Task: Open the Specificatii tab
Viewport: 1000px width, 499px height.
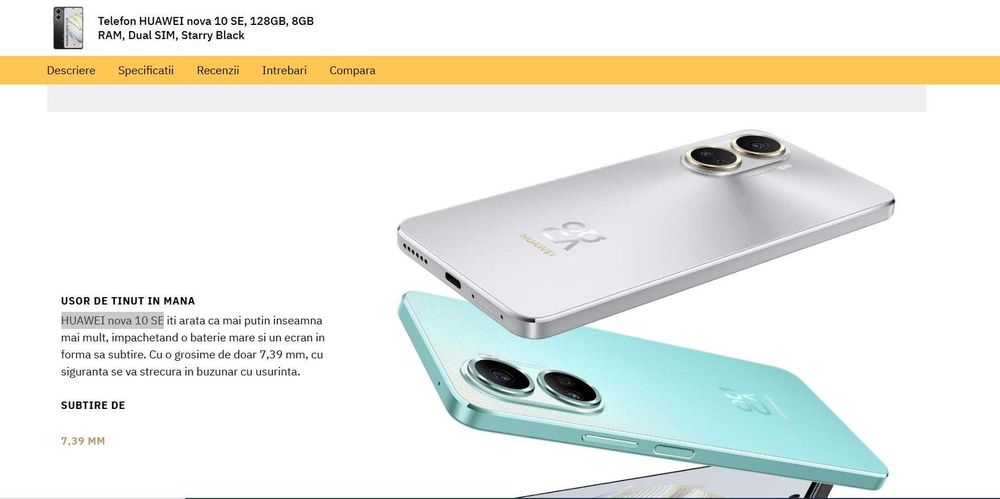Action: 145,70
